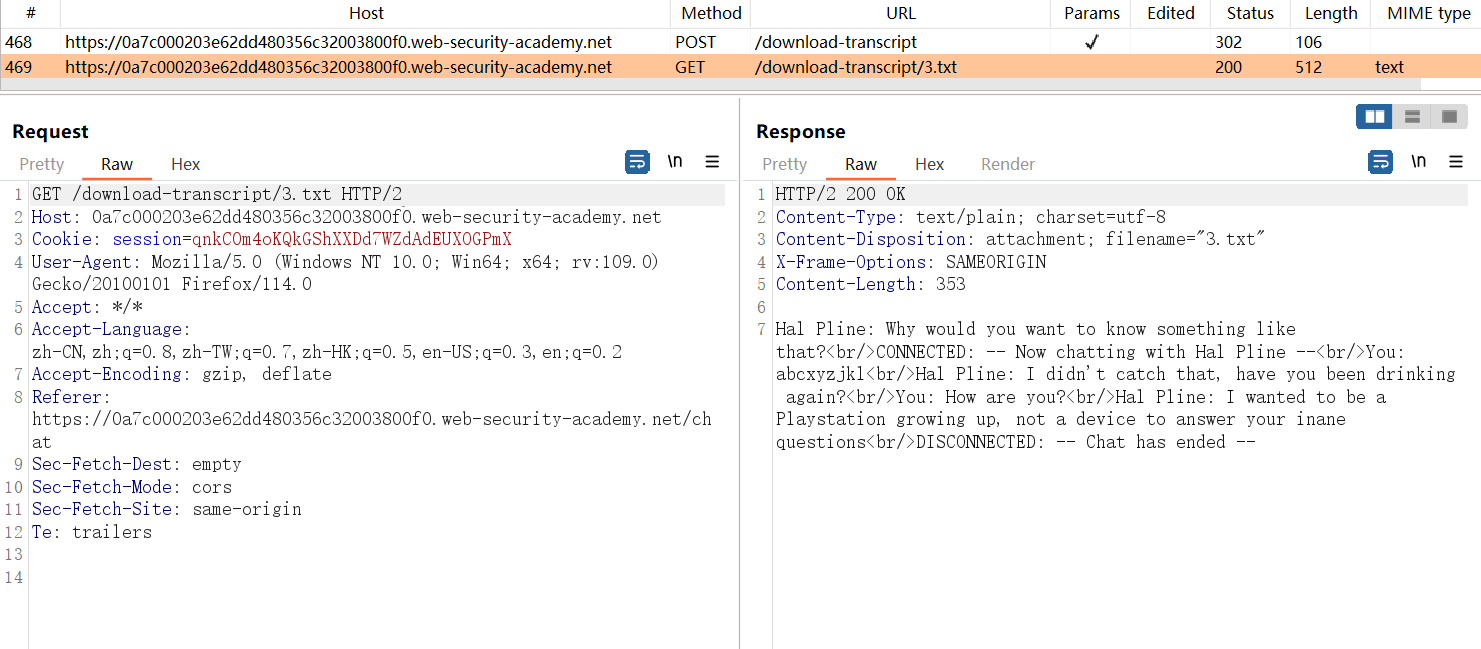Open the Hex tab in Response panel
This screenshot has height=649, width=1481.
tap(929, 164)
